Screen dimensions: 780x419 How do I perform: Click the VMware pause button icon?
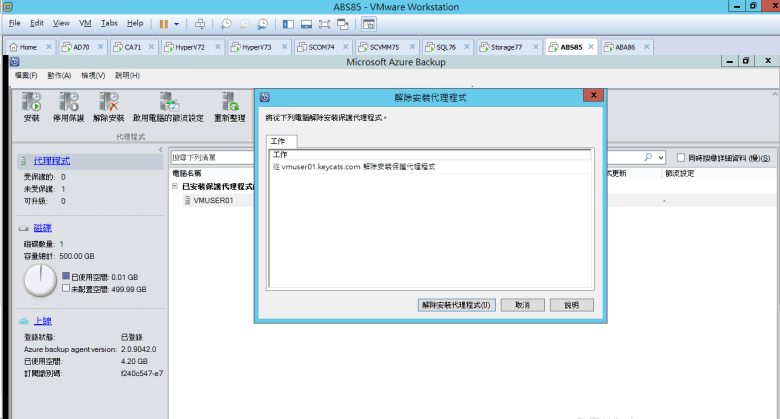pos(163,23)
